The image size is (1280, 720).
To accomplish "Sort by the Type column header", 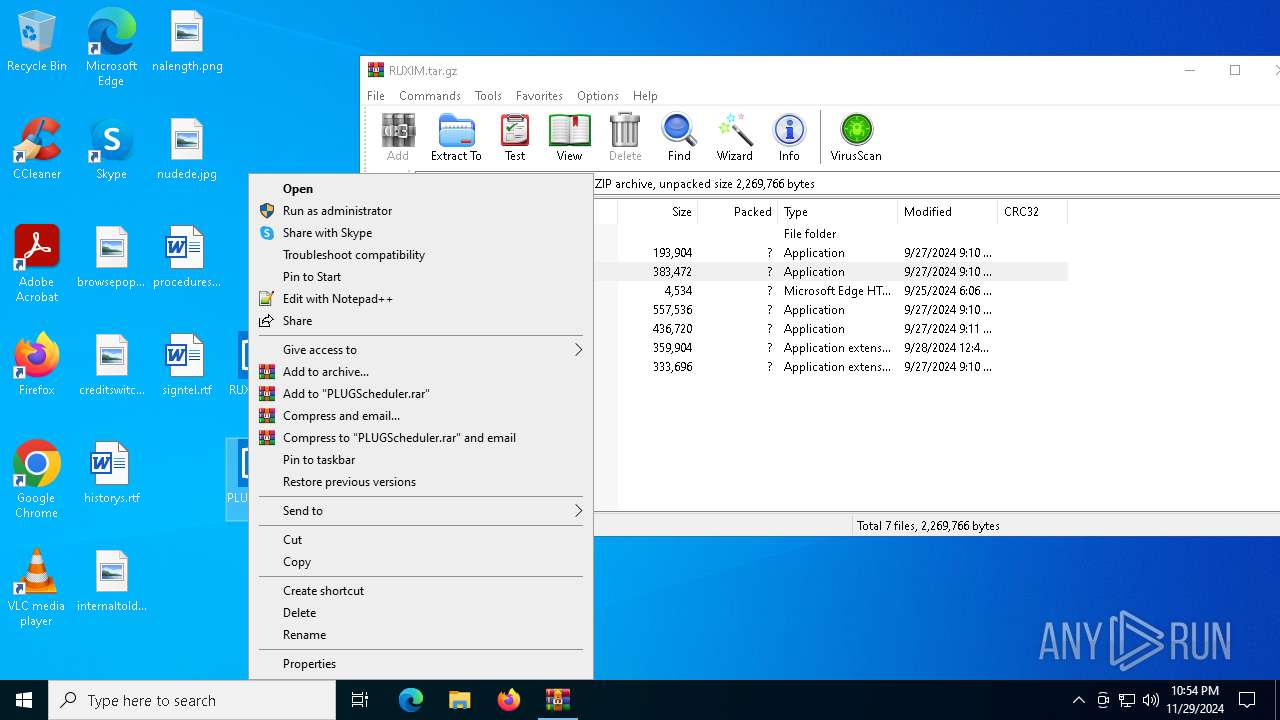I will point(837,212).
